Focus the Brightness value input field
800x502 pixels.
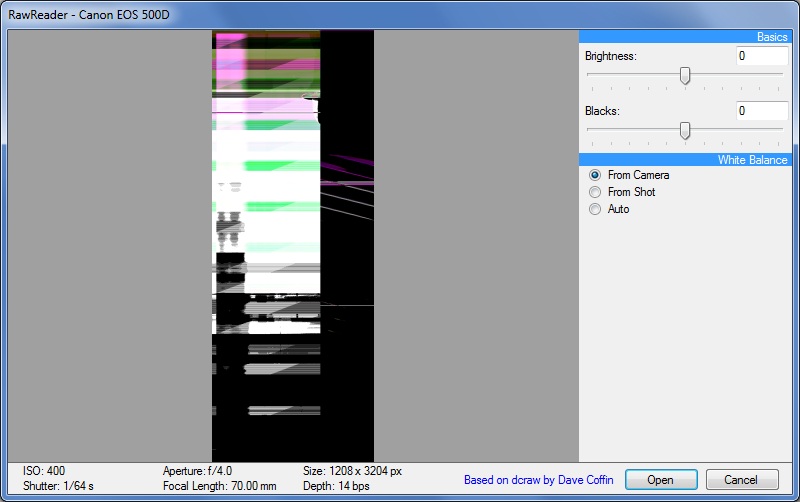click(762, 56)
